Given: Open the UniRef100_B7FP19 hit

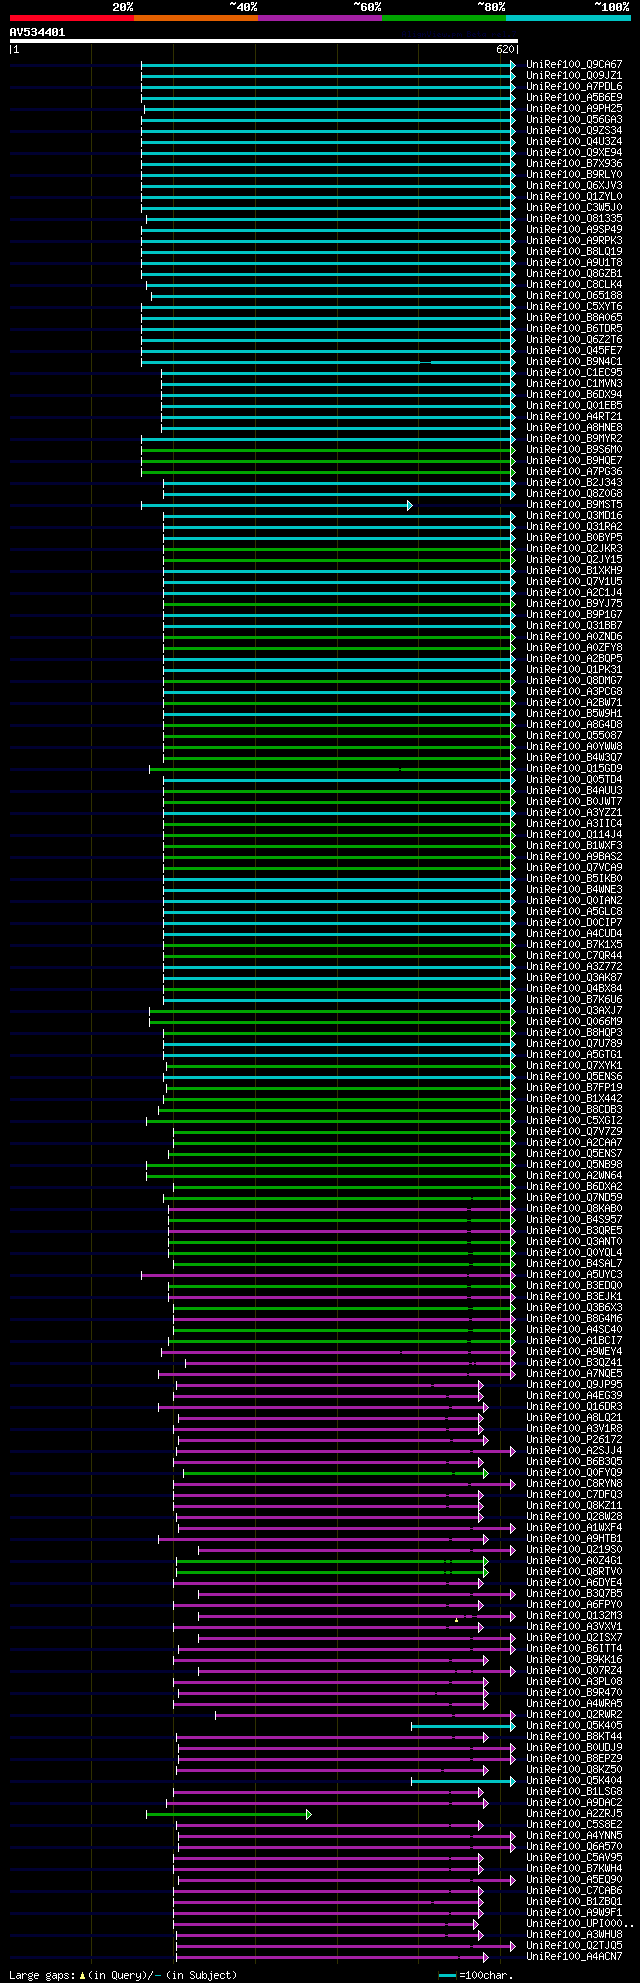Looking at the screenshot, I should point(574,1088).
